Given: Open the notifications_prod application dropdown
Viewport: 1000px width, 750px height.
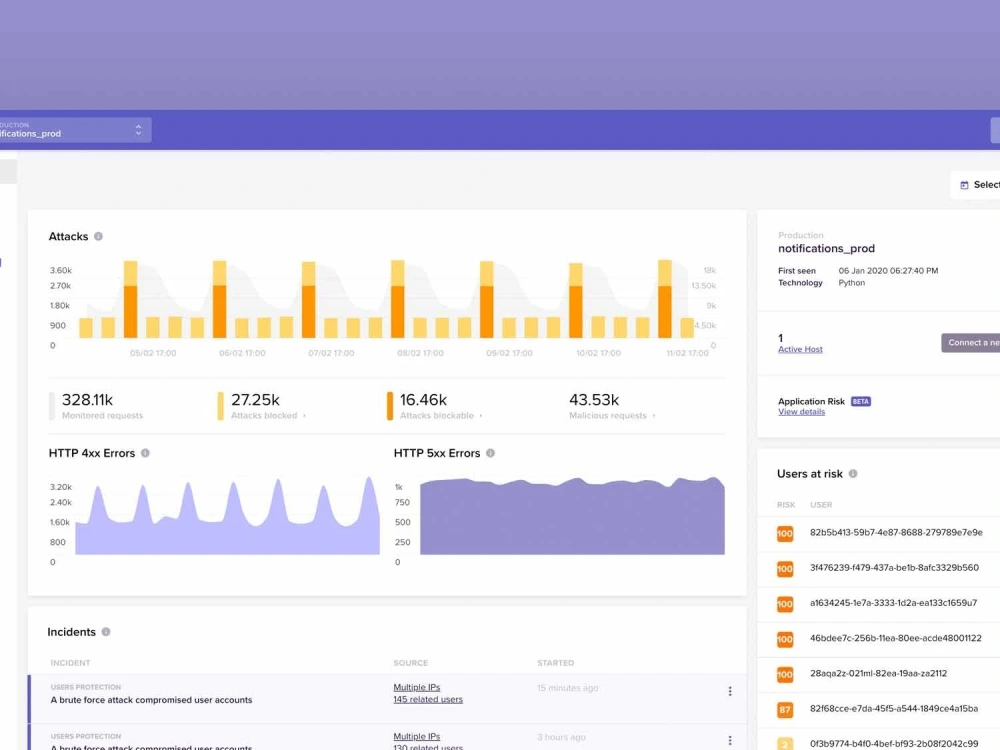Looking at the screenshot, I should pos(75,130).
